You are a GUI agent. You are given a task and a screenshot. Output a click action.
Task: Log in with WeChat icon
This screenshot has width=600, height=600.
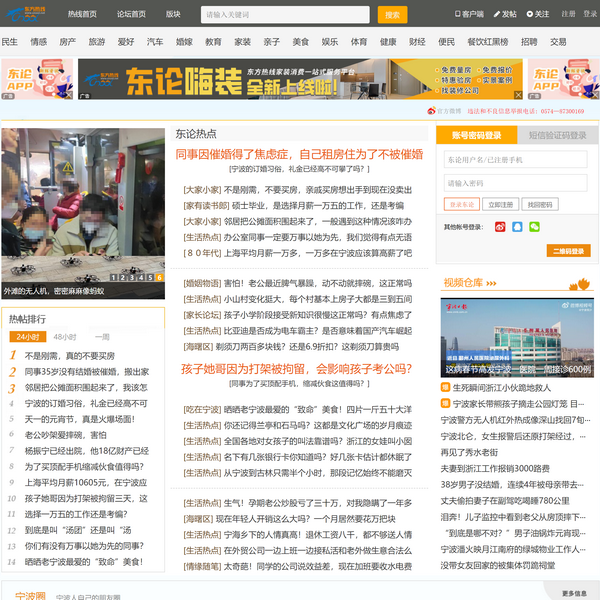pyautogui.click(x=534, y=227)
